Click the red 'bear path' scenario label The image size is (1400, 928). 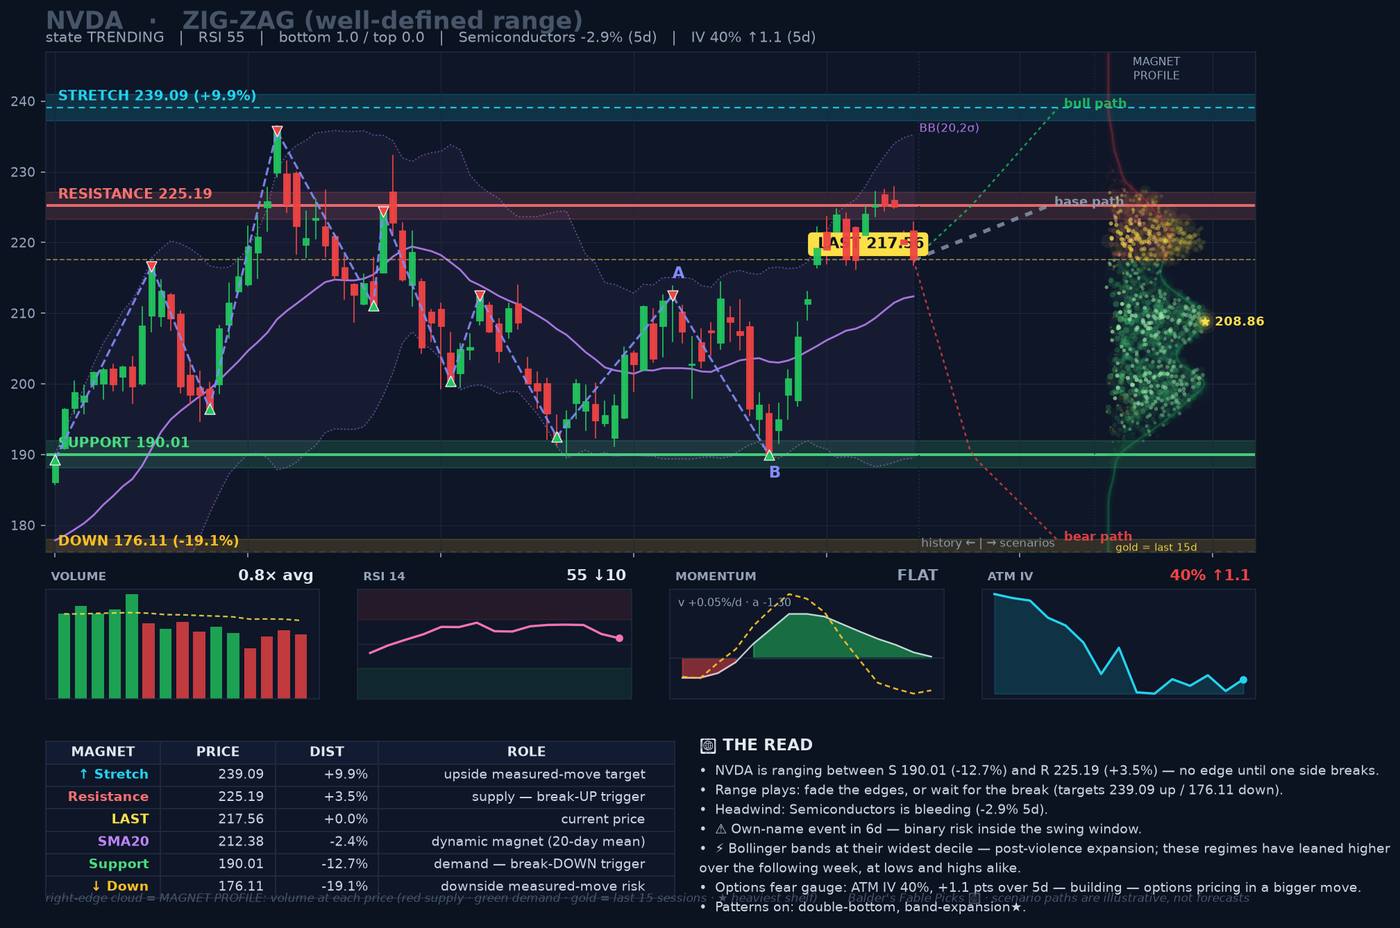coord(1098,536)
